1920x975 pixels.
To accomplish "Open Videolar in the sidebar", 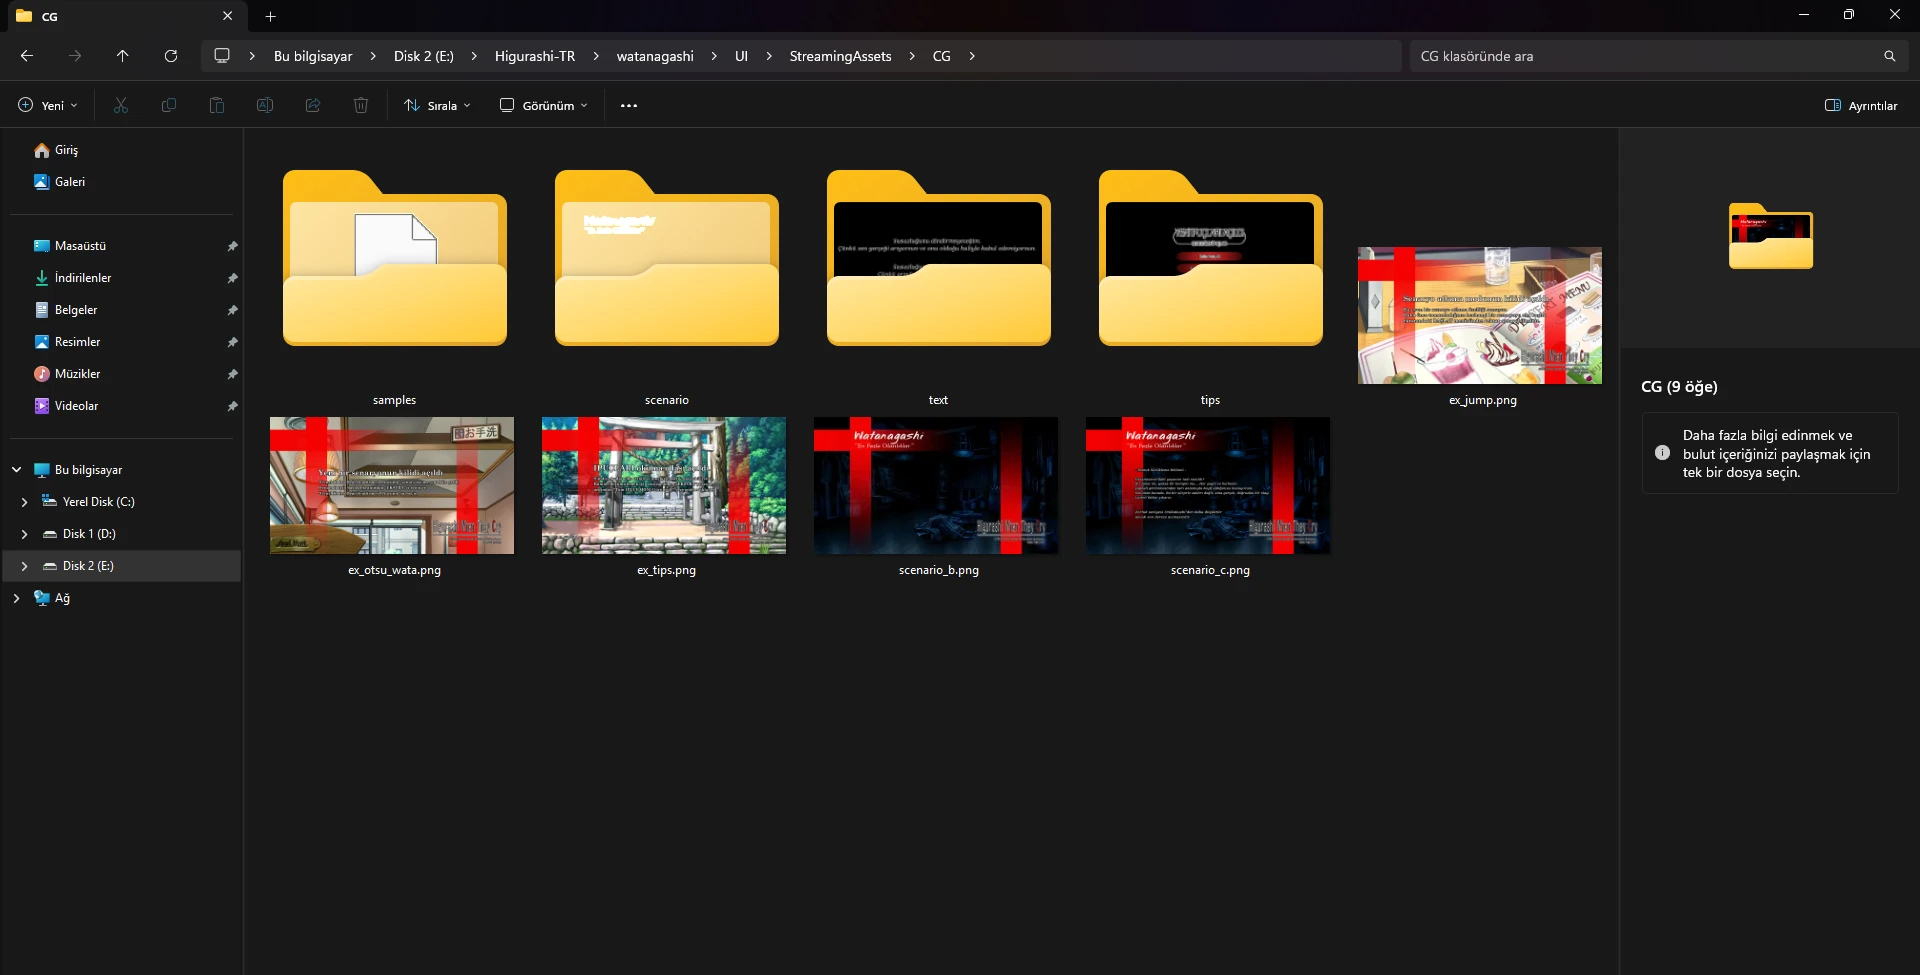I will coord(76,406).
